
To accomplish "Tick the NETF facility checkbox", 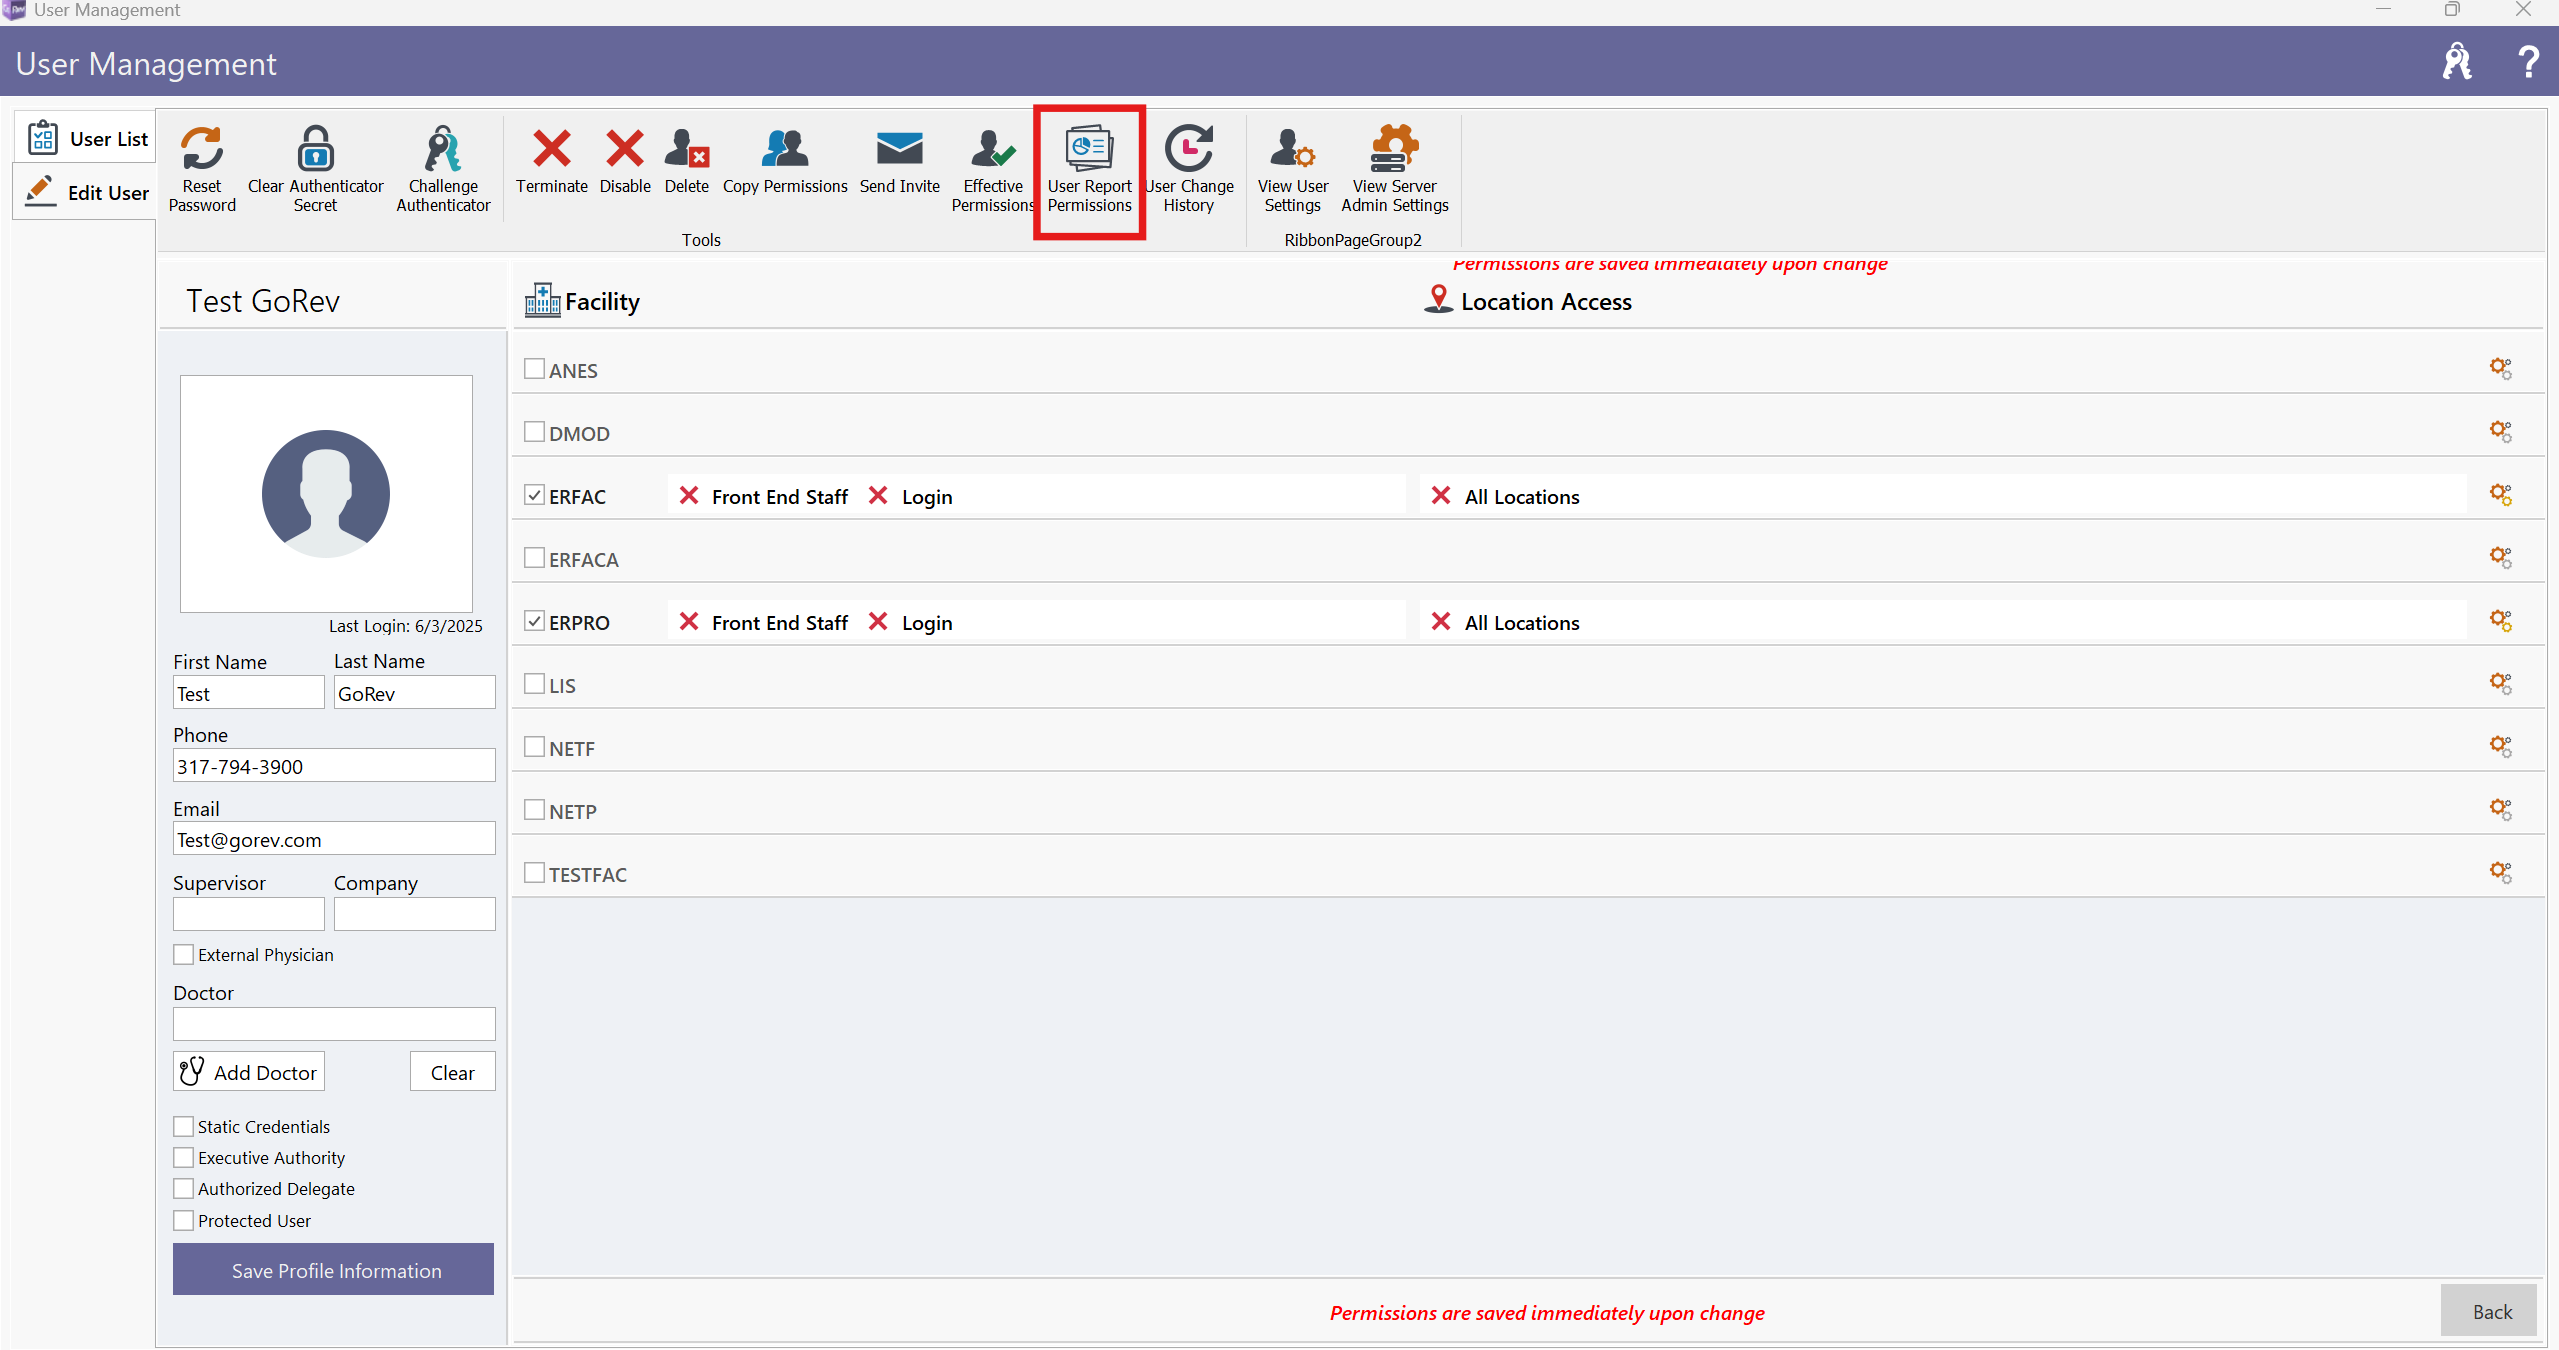I will click(x=535, y=747).
